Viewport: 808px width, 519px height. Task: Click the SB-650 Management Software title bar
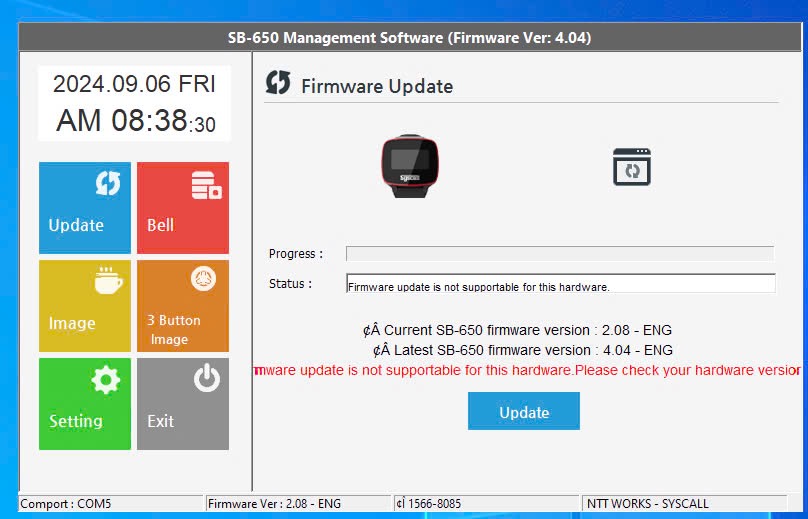(410, 38)
